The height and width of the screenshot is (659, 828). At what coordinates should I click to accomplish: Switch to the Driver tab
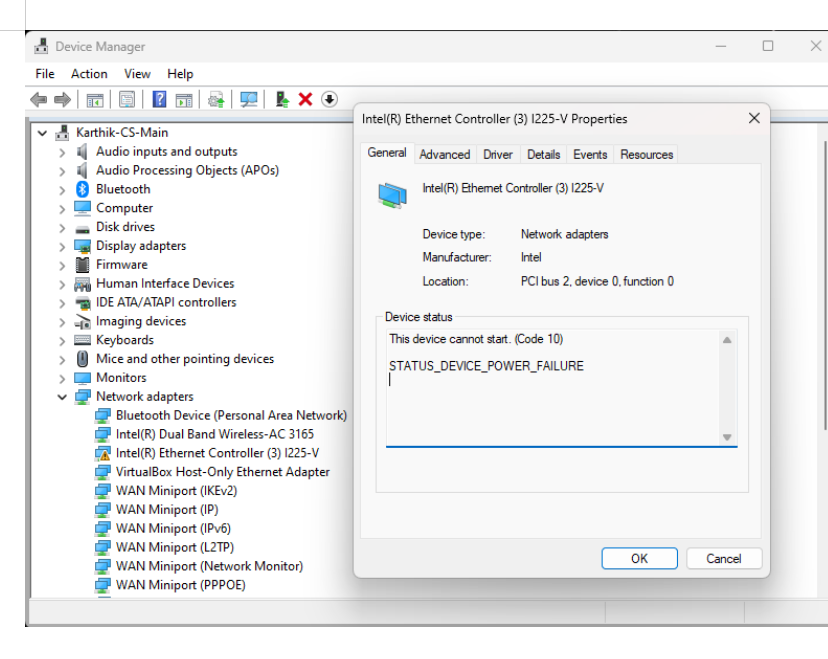(x=497, y=154)
